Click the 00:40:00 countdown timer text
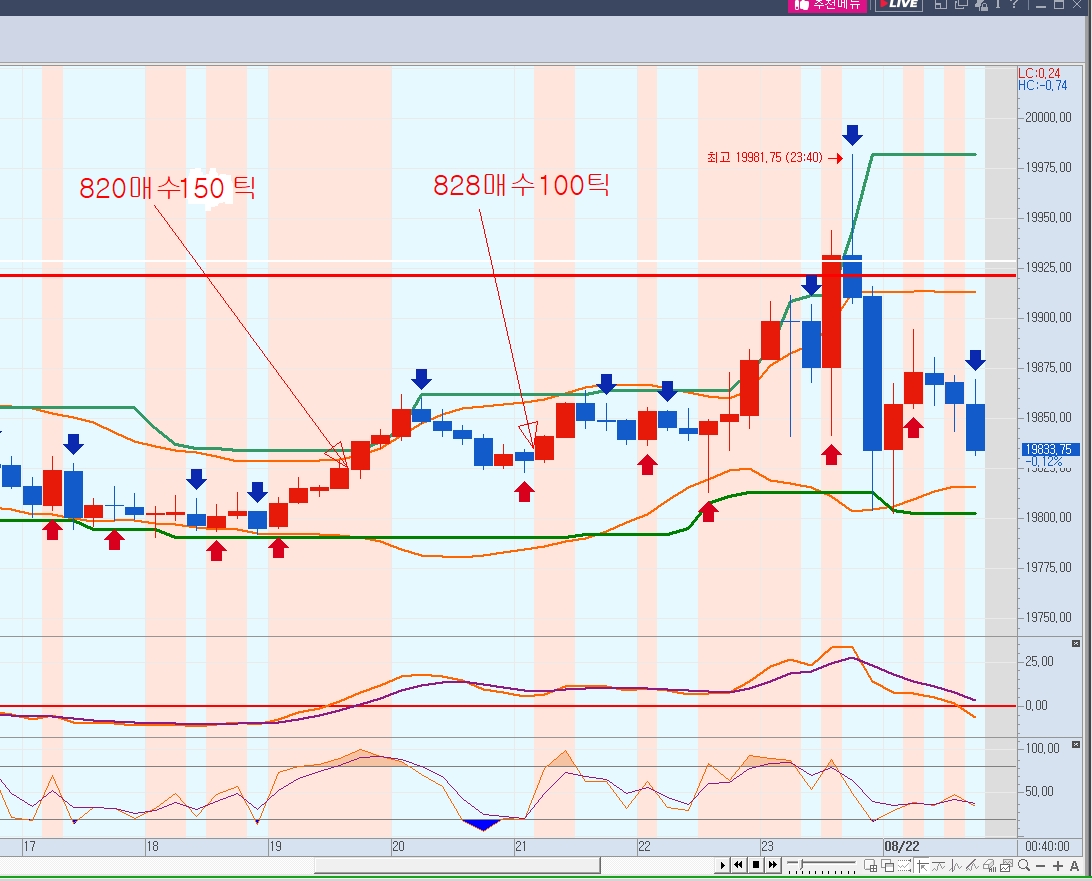 click(1047, 846)
